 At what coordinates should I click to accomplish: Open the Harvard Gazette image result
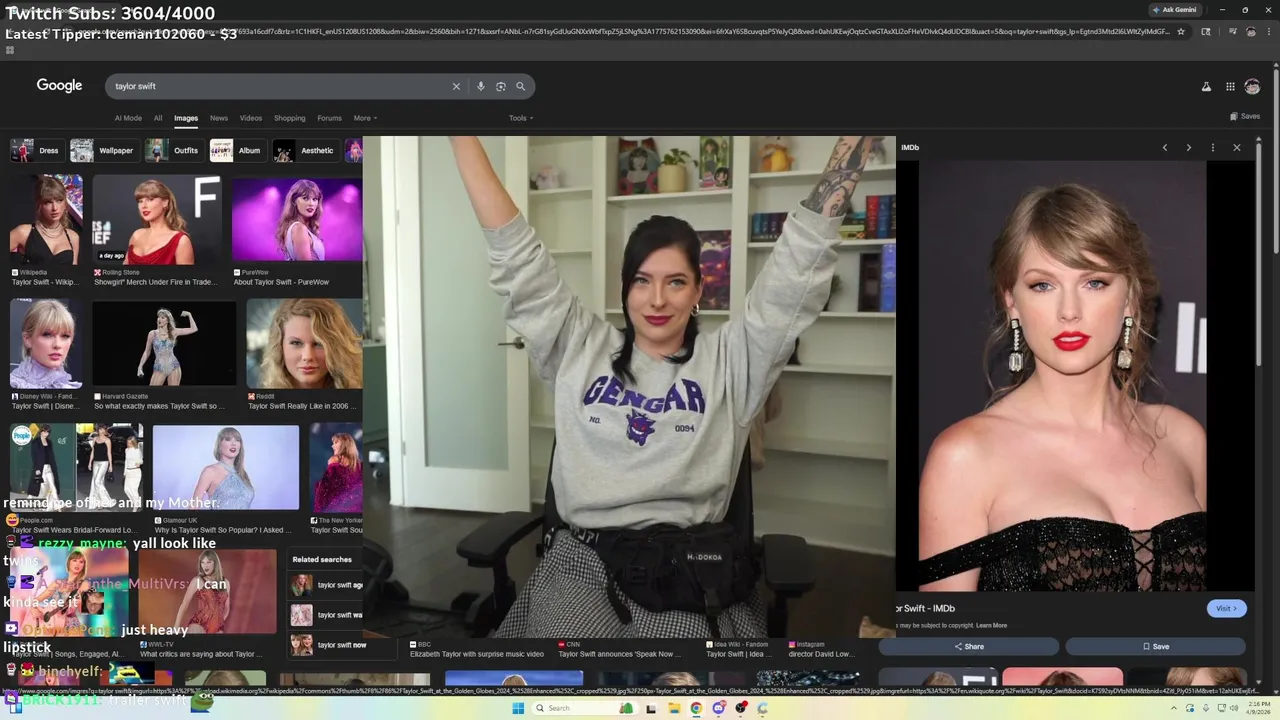click(165, 343)
